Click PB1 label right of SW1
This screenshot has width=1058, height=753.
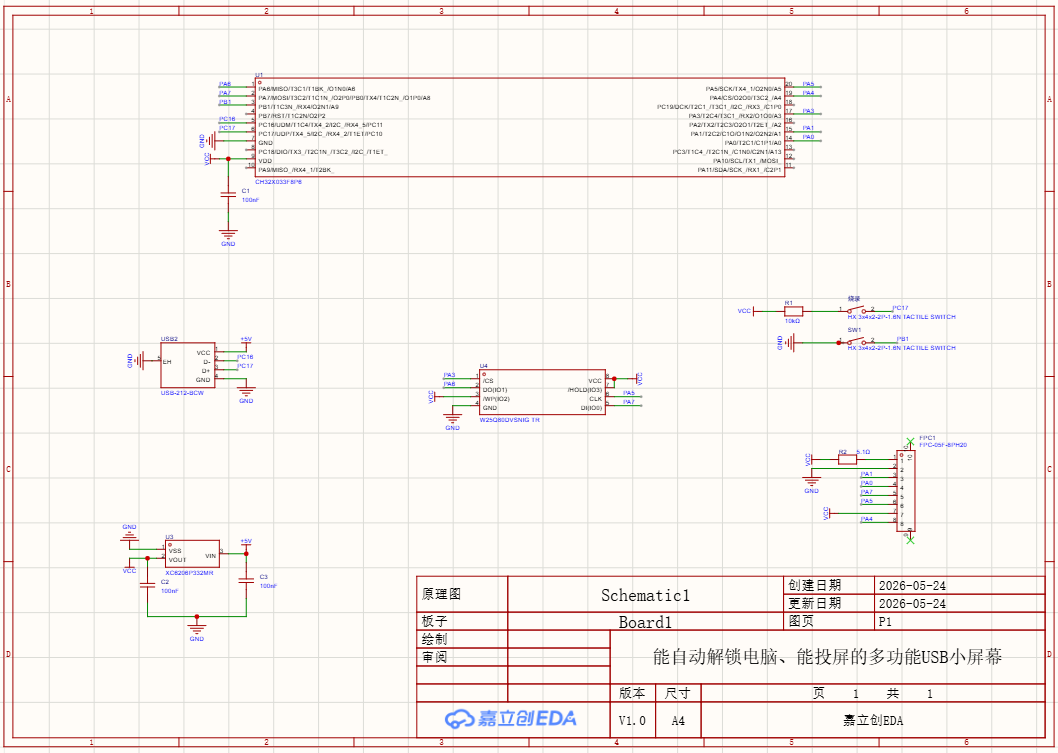[x=903, y=339]
